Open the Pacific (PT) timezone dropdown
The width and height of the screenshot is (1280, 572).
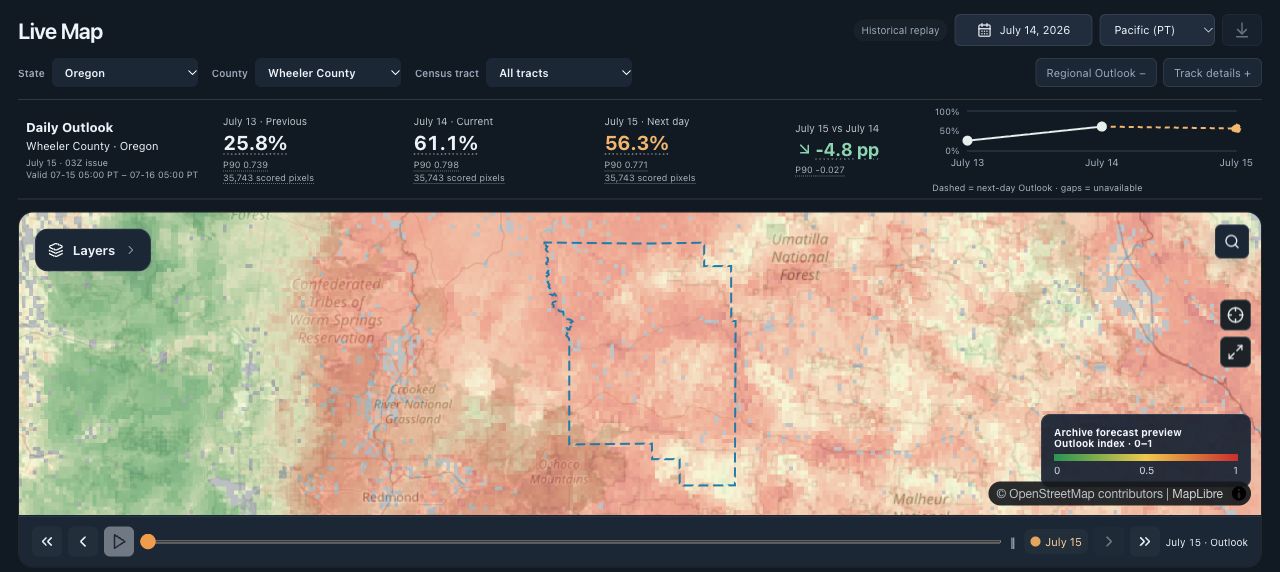(1157, 30)
